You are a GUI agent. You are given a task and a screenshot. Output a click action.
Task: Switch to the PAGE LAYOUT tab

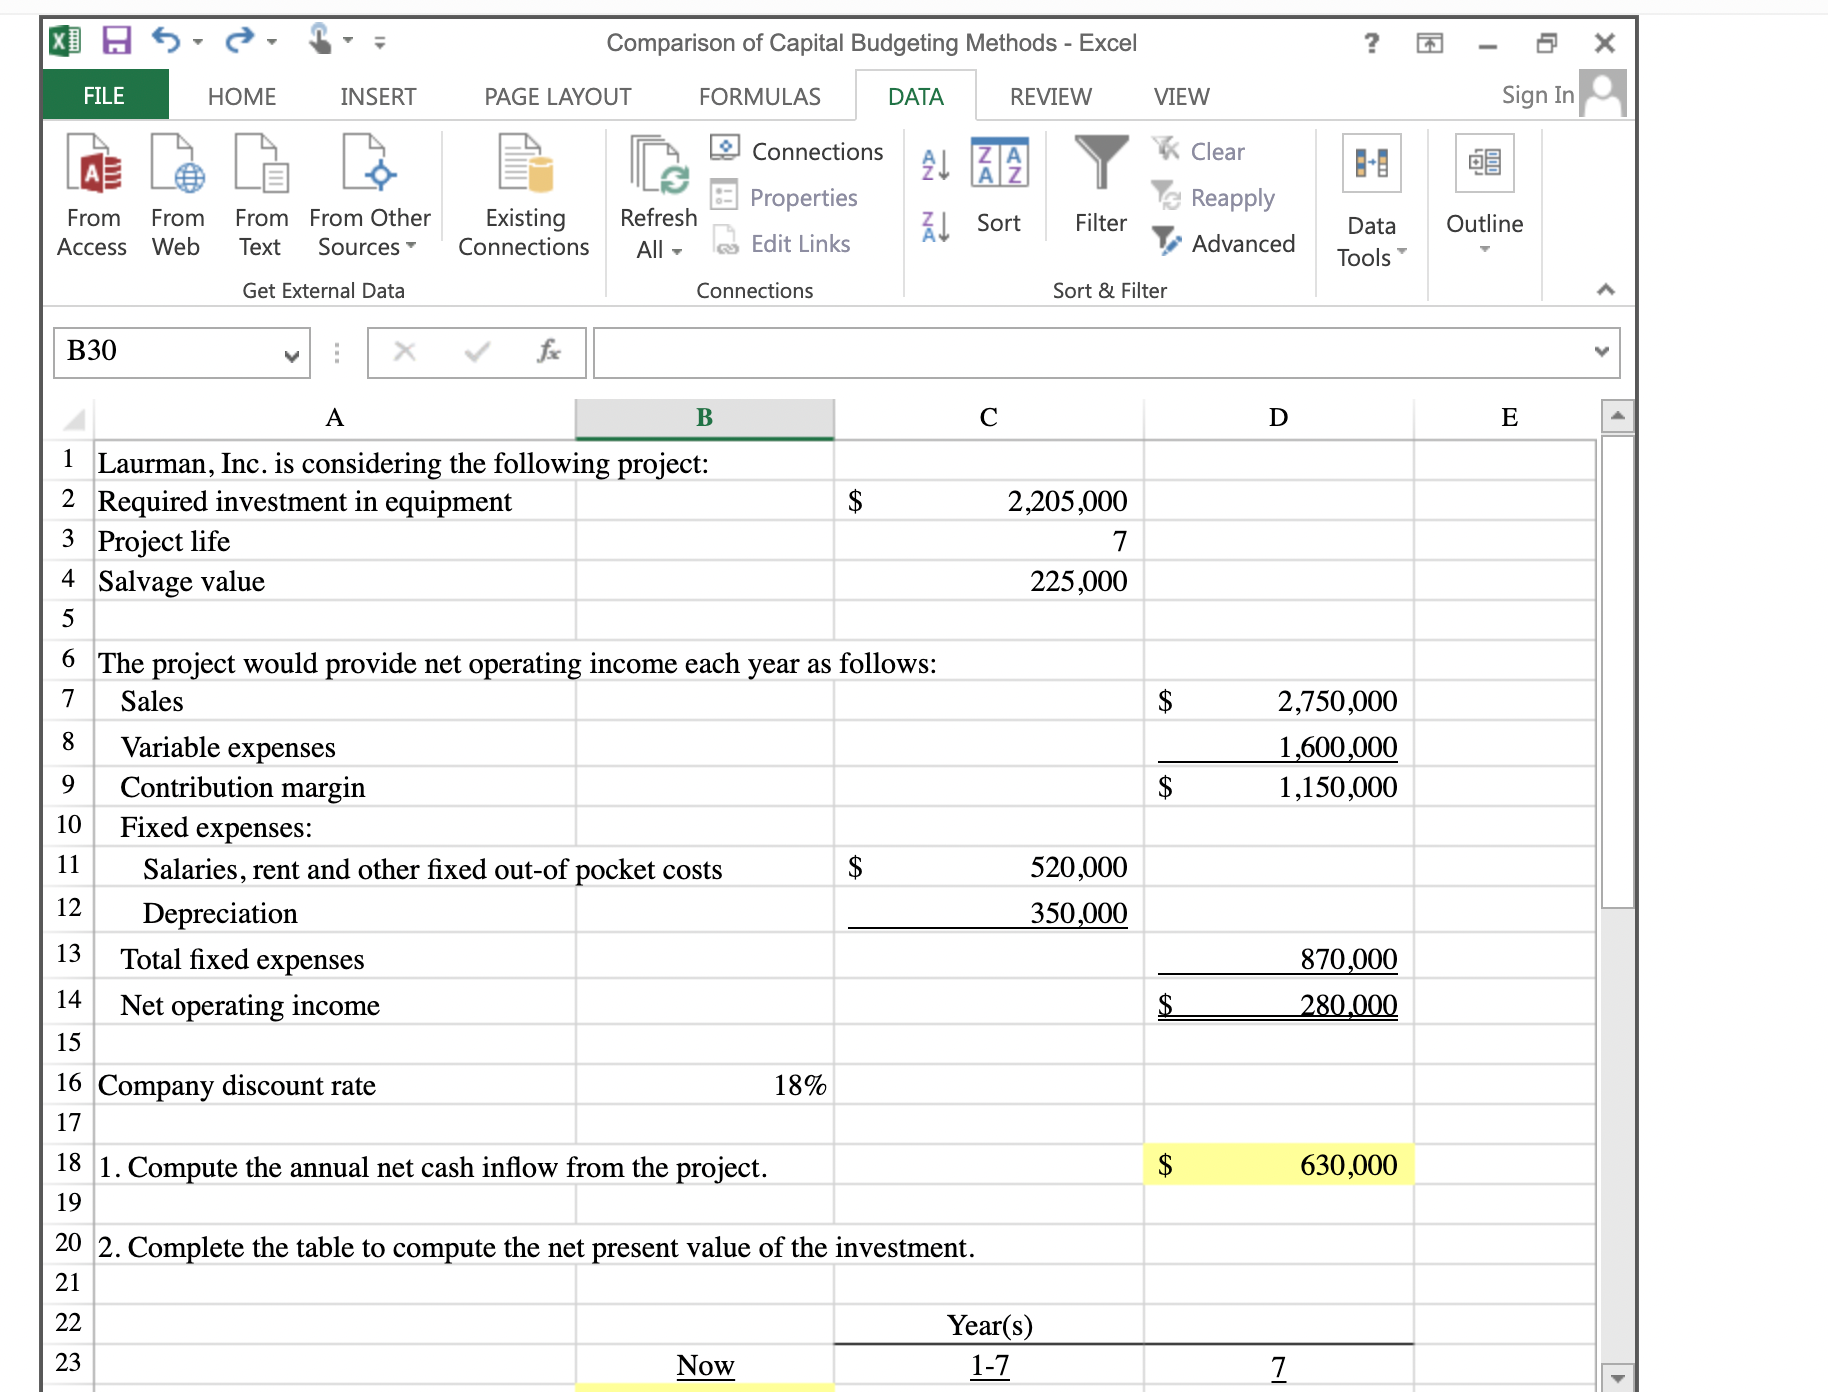click(x=558, y=97)
